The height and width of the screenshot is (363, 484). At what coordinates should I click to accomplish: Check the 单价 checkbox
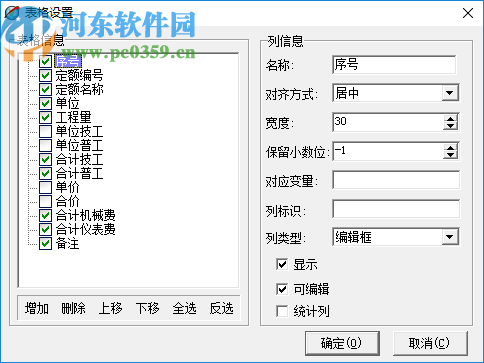click(x=46, y=187)
